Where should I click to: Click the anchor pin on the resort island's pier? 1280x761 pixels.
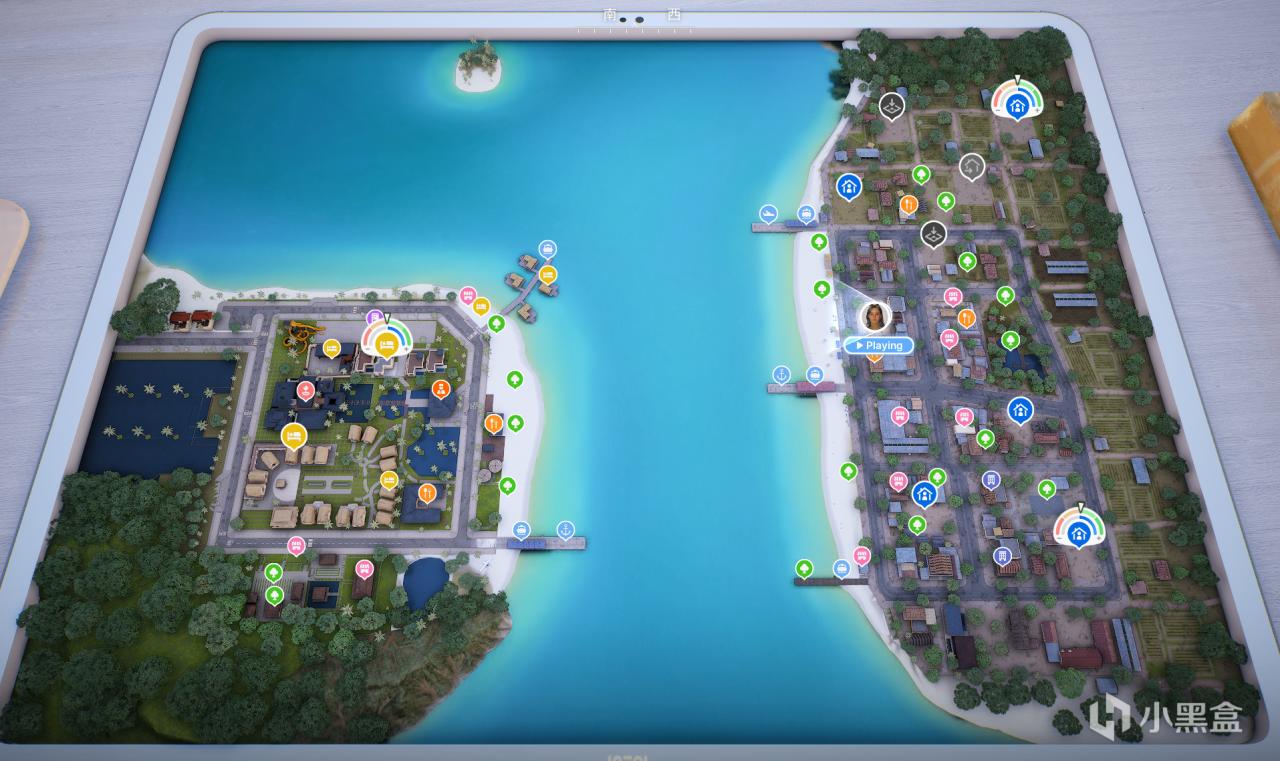point(565,528)
